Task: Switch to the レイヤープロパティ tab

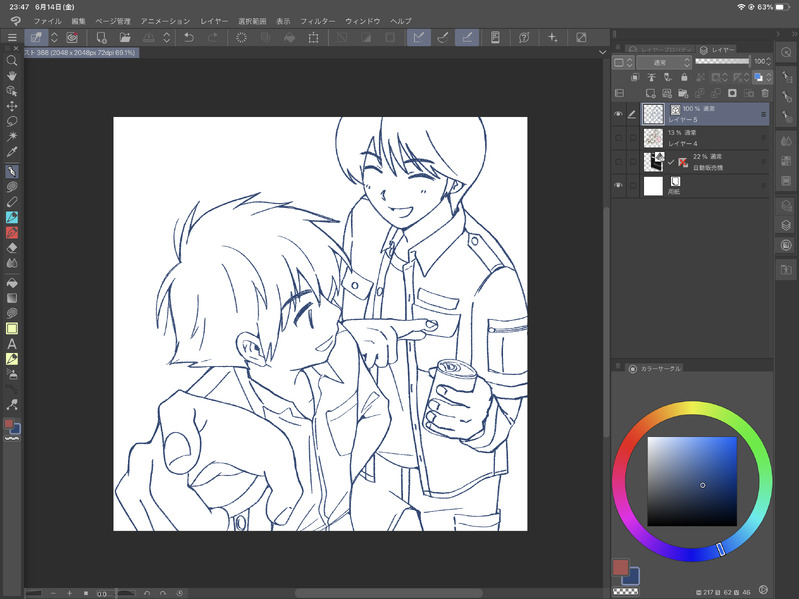Action: (660, 49)
